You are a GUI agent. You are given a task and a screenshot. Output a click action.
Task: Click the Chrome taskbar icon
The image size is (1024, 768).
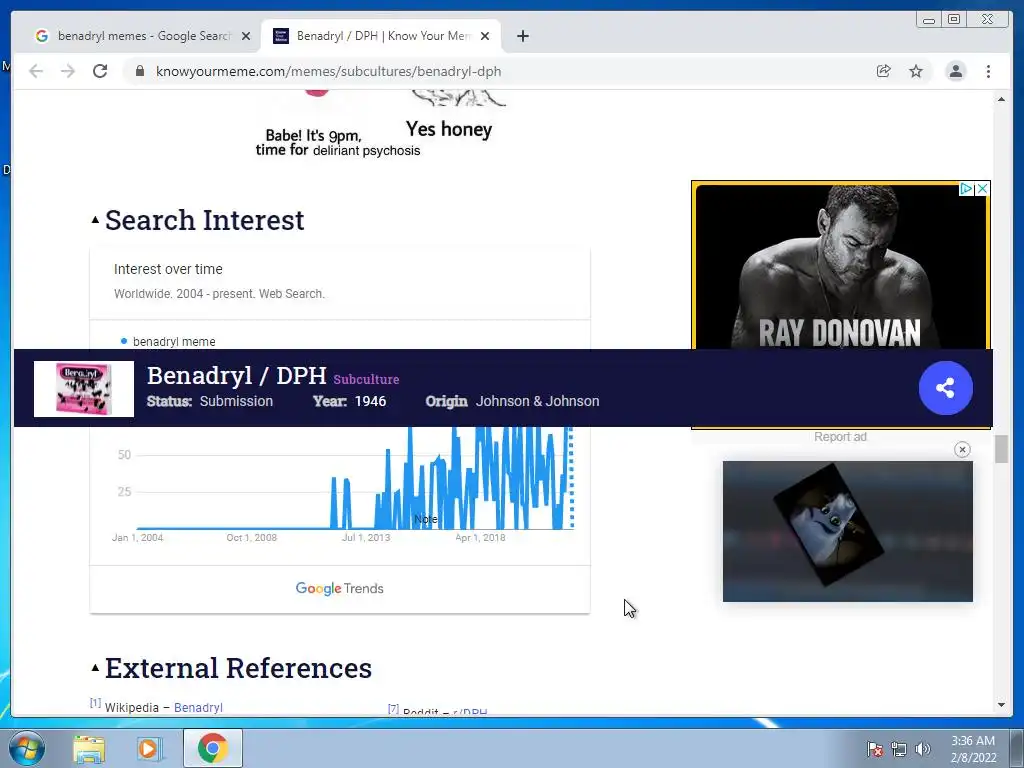pos(213,748)
